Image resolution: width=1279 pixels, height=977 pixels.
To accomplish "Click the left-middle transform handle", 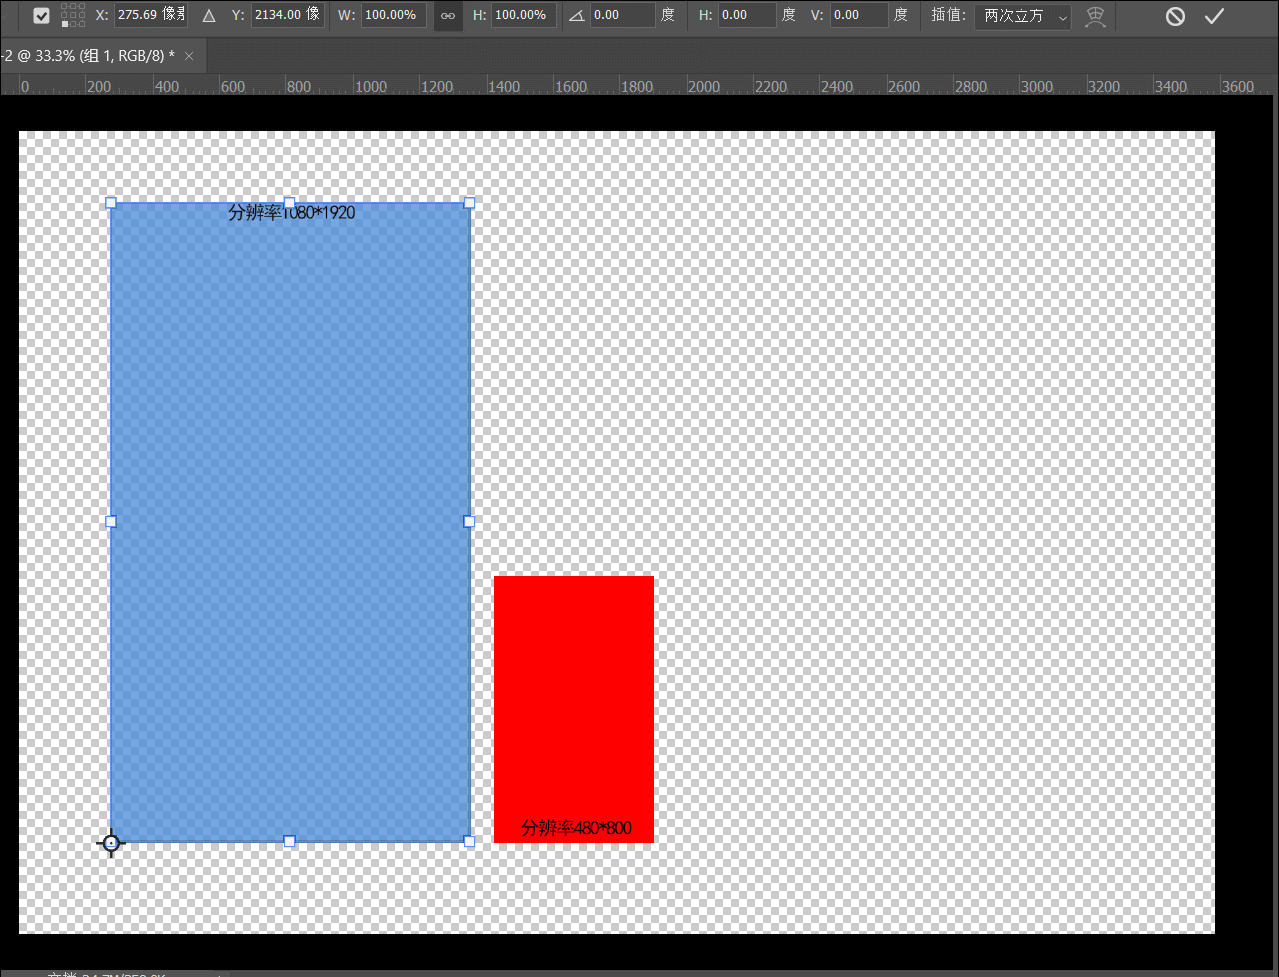I will [x=111, y=522].
